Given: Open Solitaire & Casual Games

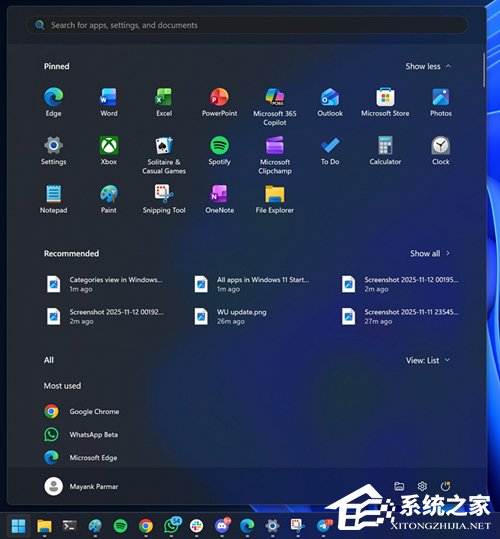Looking at the screenshot, I should click(164, 155).
